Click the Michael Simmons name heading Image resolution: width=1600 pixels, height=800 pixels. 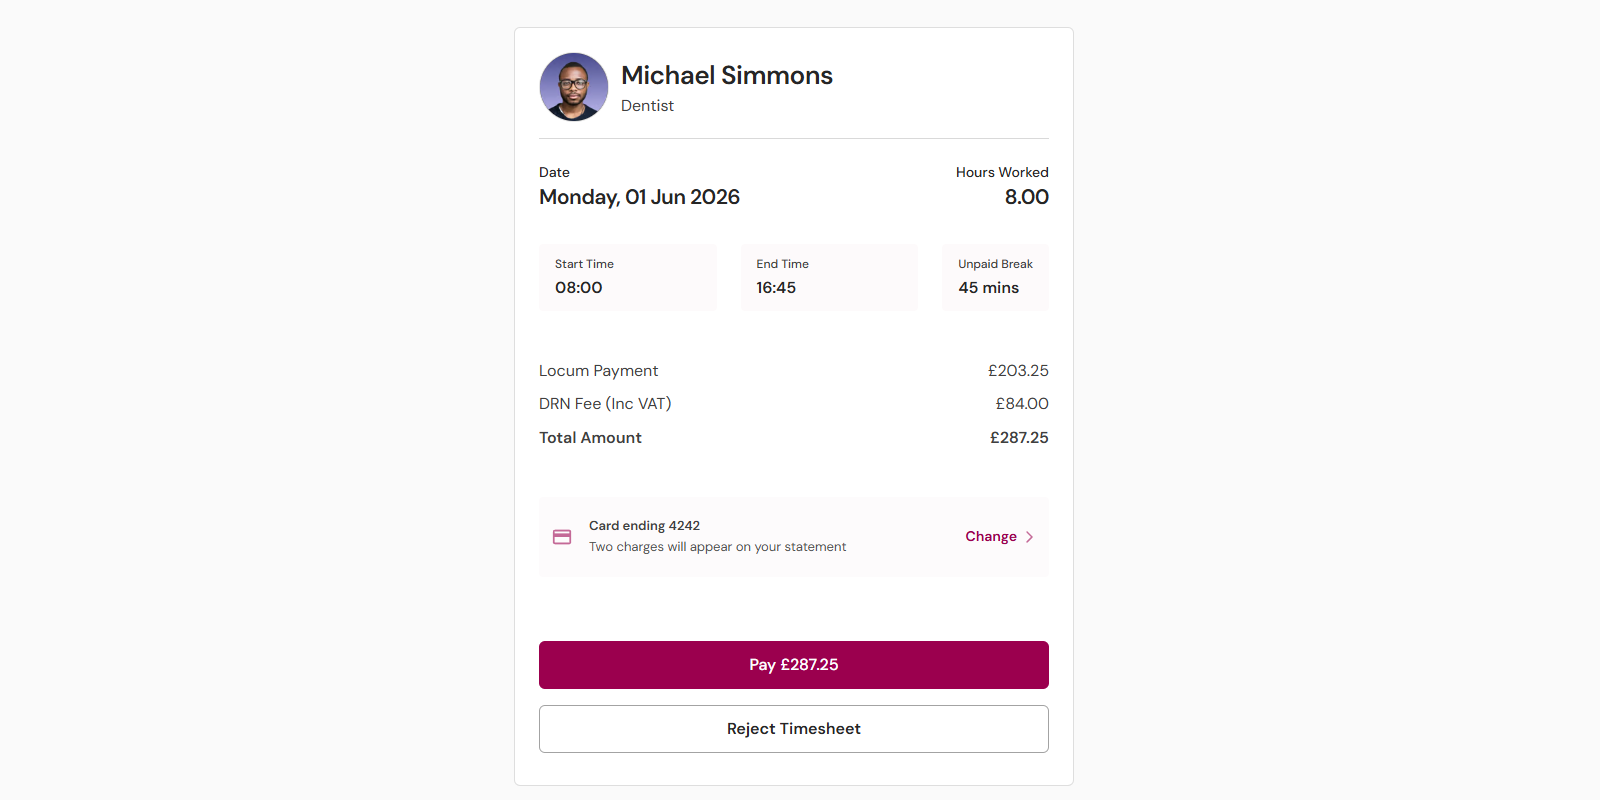click(x=727, y=75)
